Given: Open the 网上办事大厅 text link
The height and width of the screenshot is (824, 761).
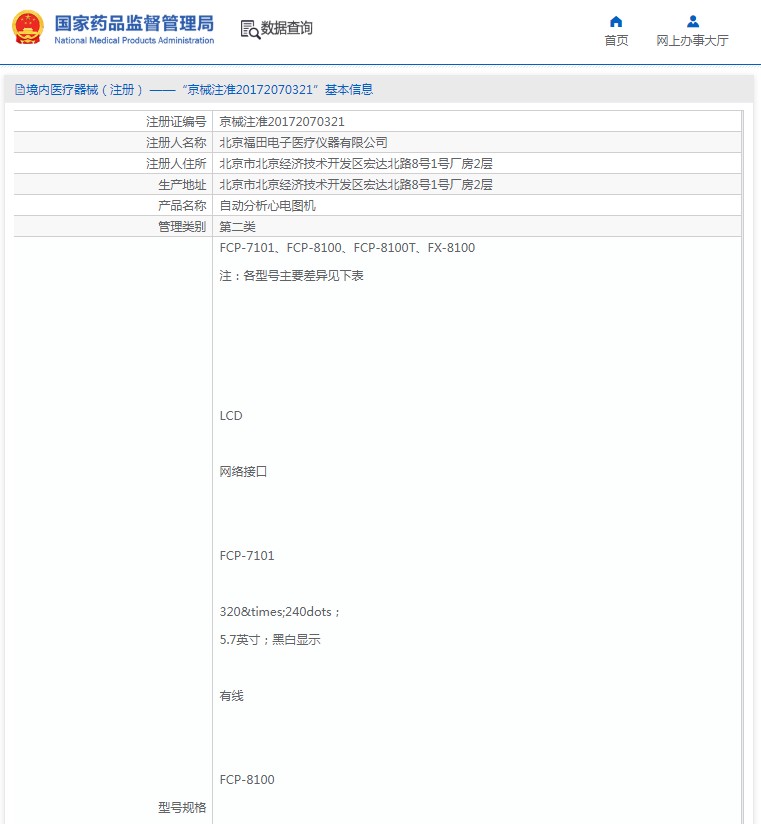Looking at the screenshot, I should [692, 41].
